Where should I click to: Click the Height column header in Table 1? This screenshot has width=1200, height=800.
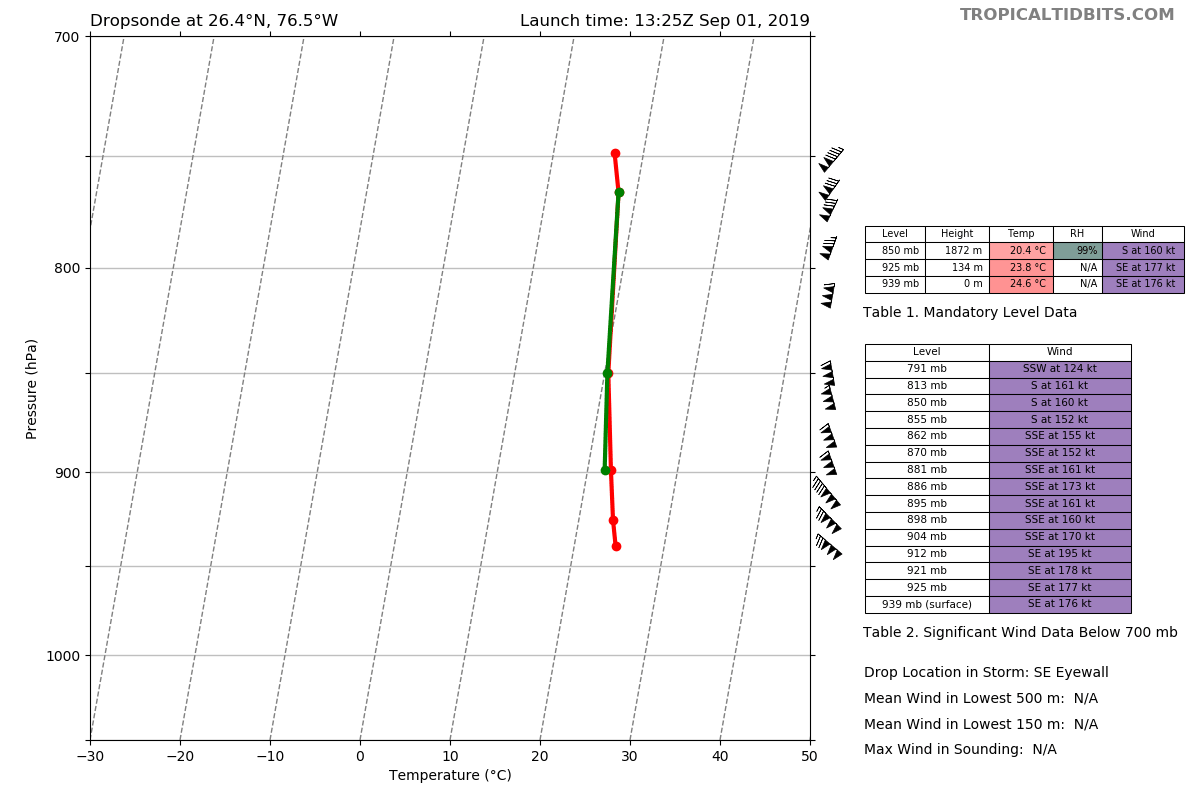(x=957, y=234)
